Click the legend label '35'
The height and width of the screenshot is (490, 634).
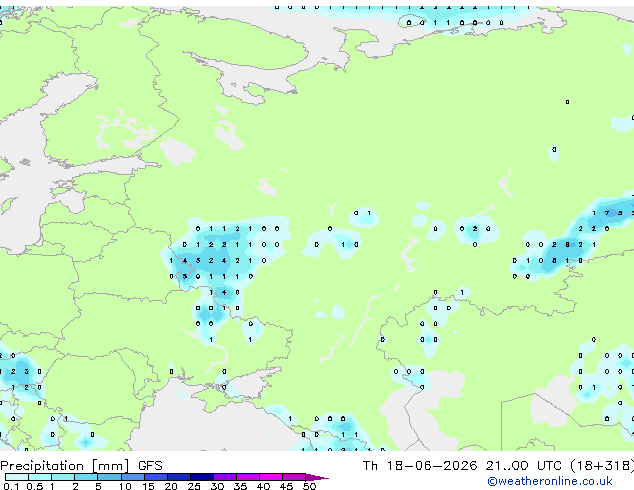(x=240, y=486)
